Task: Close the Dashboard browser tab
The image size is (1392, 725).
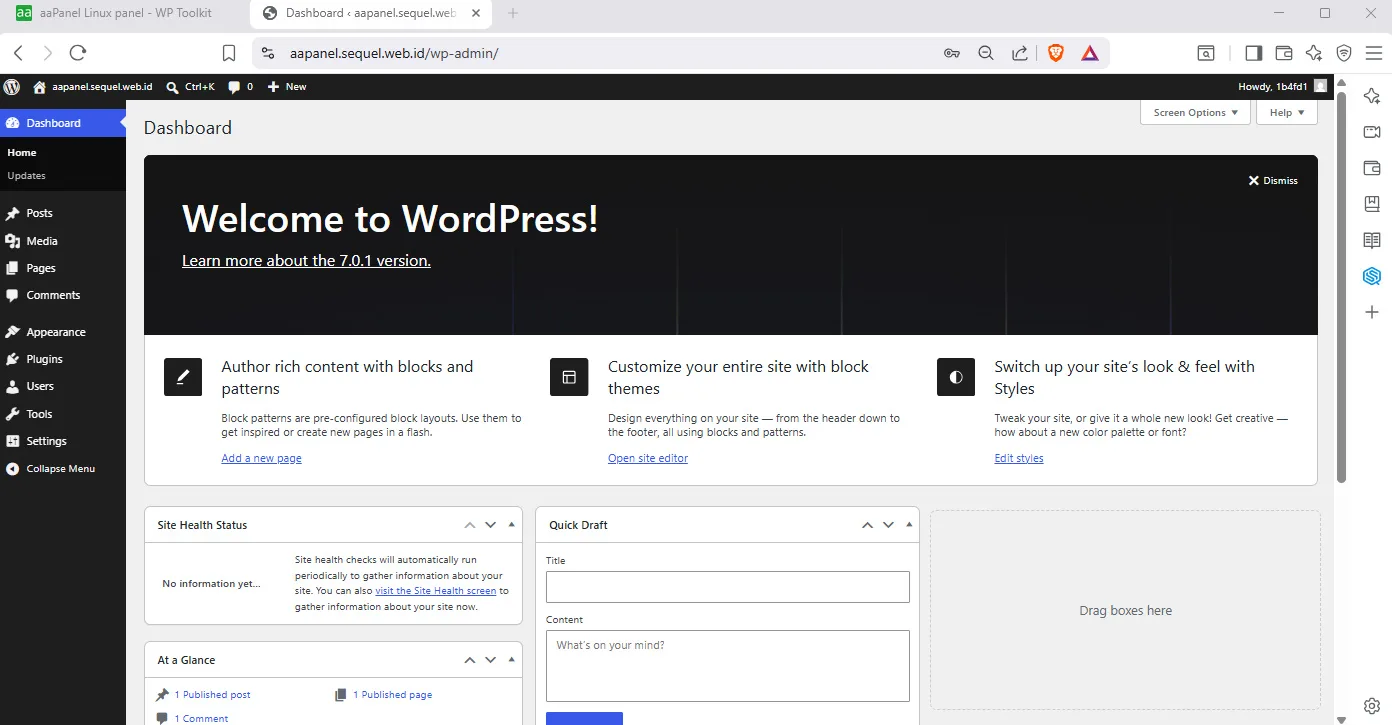Action: click(x=477, y=13)
